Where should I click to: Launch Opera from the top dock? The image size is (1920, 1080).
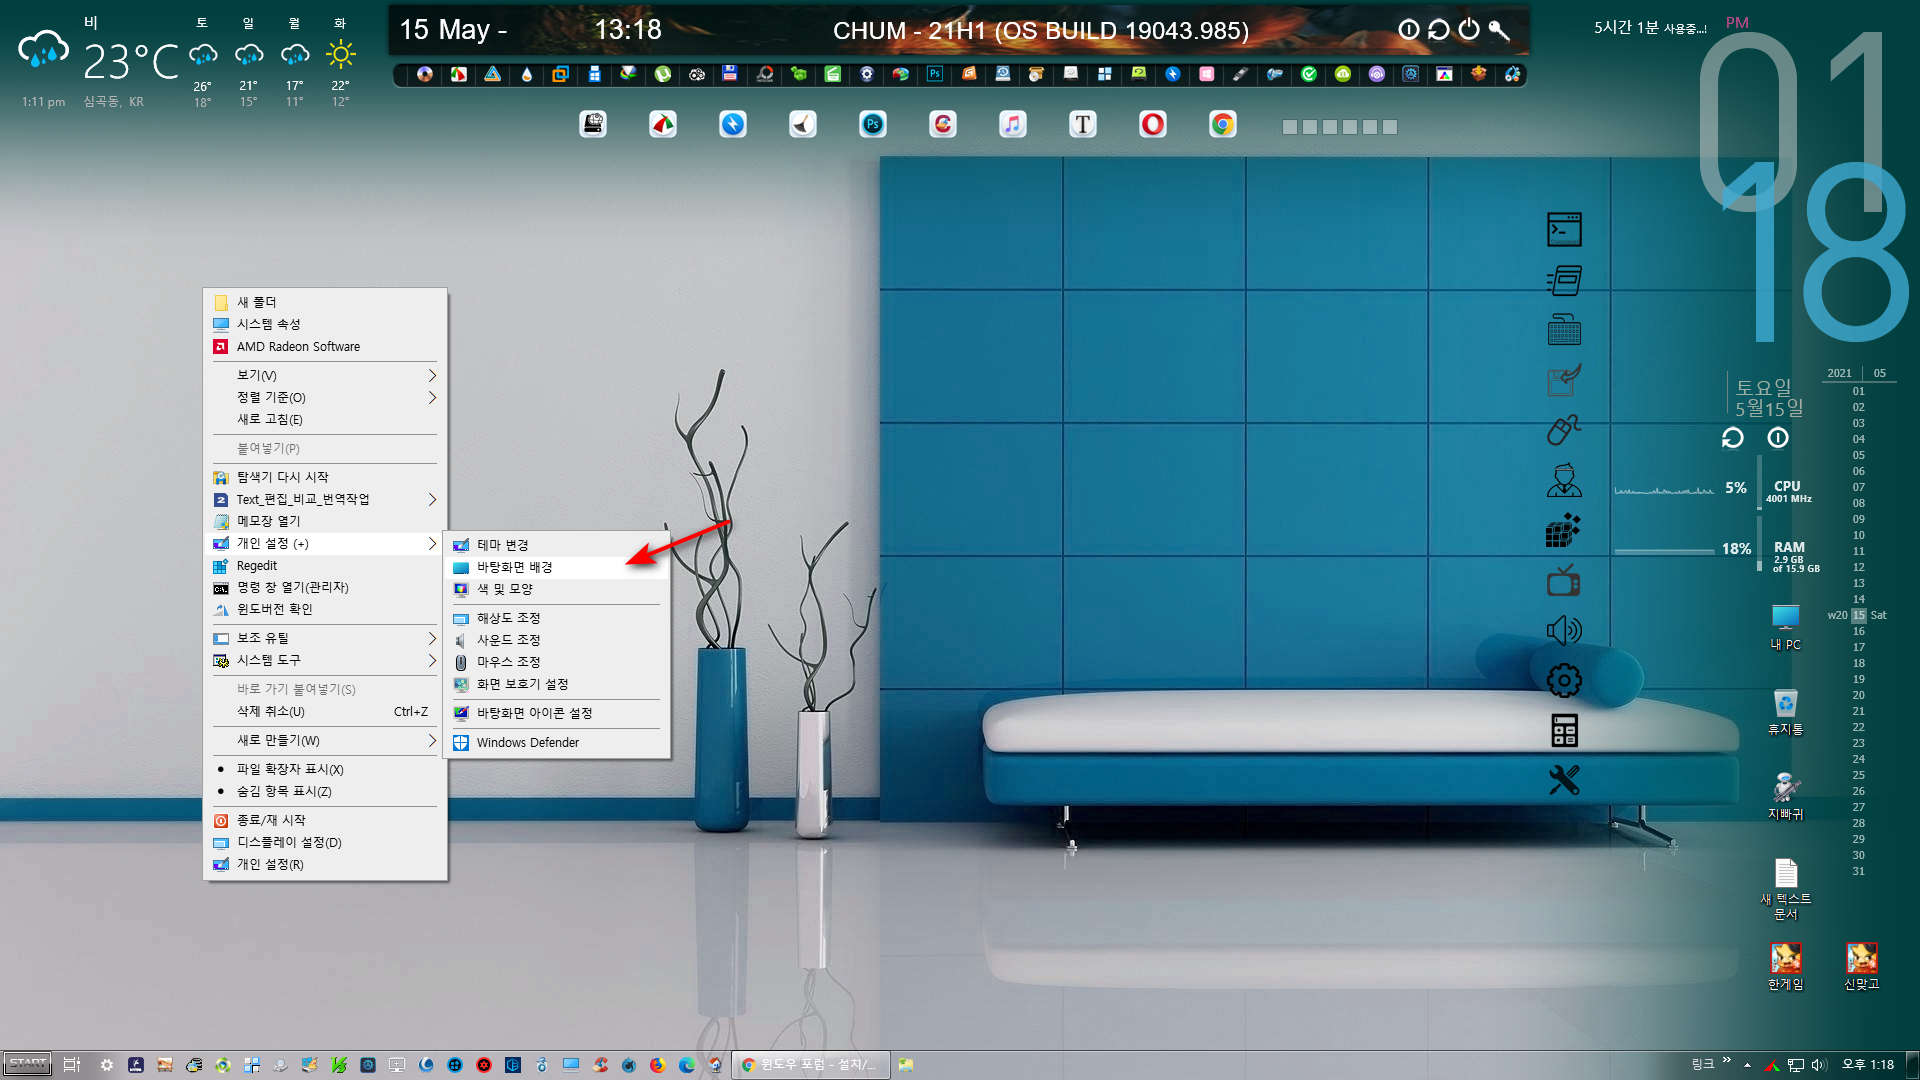click(x=1153, y=124)
